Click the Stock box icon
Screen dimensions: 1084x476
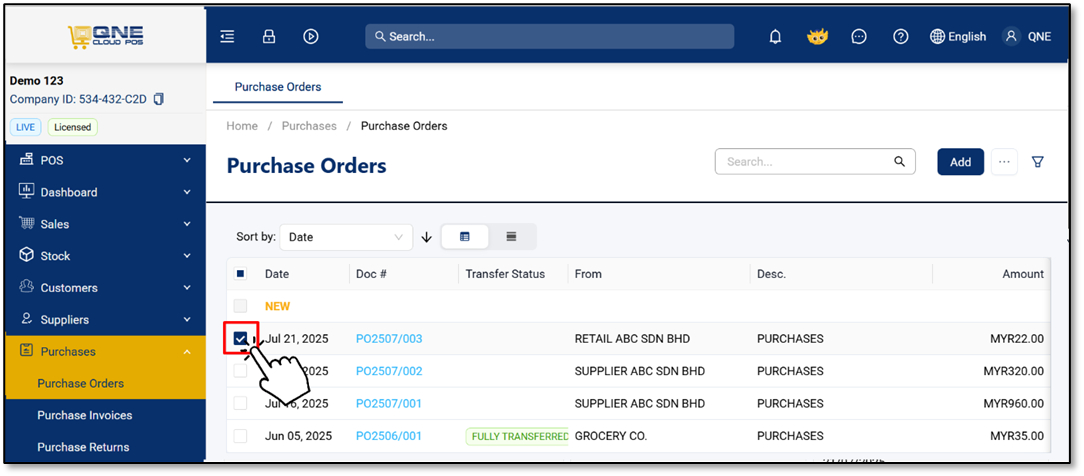(26, 255)
